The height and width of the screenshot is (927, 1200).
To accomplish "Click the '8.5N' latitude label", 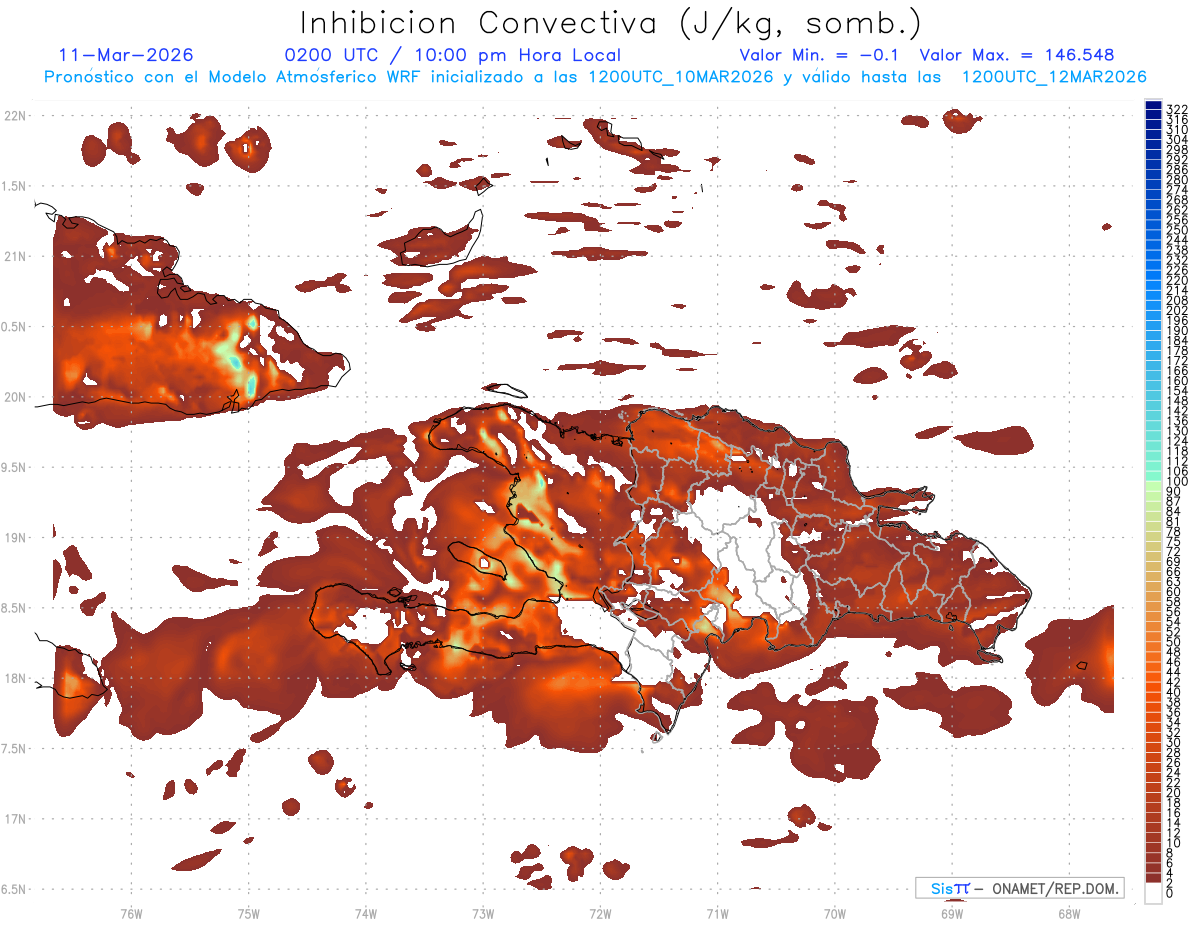I will point(15,608).
